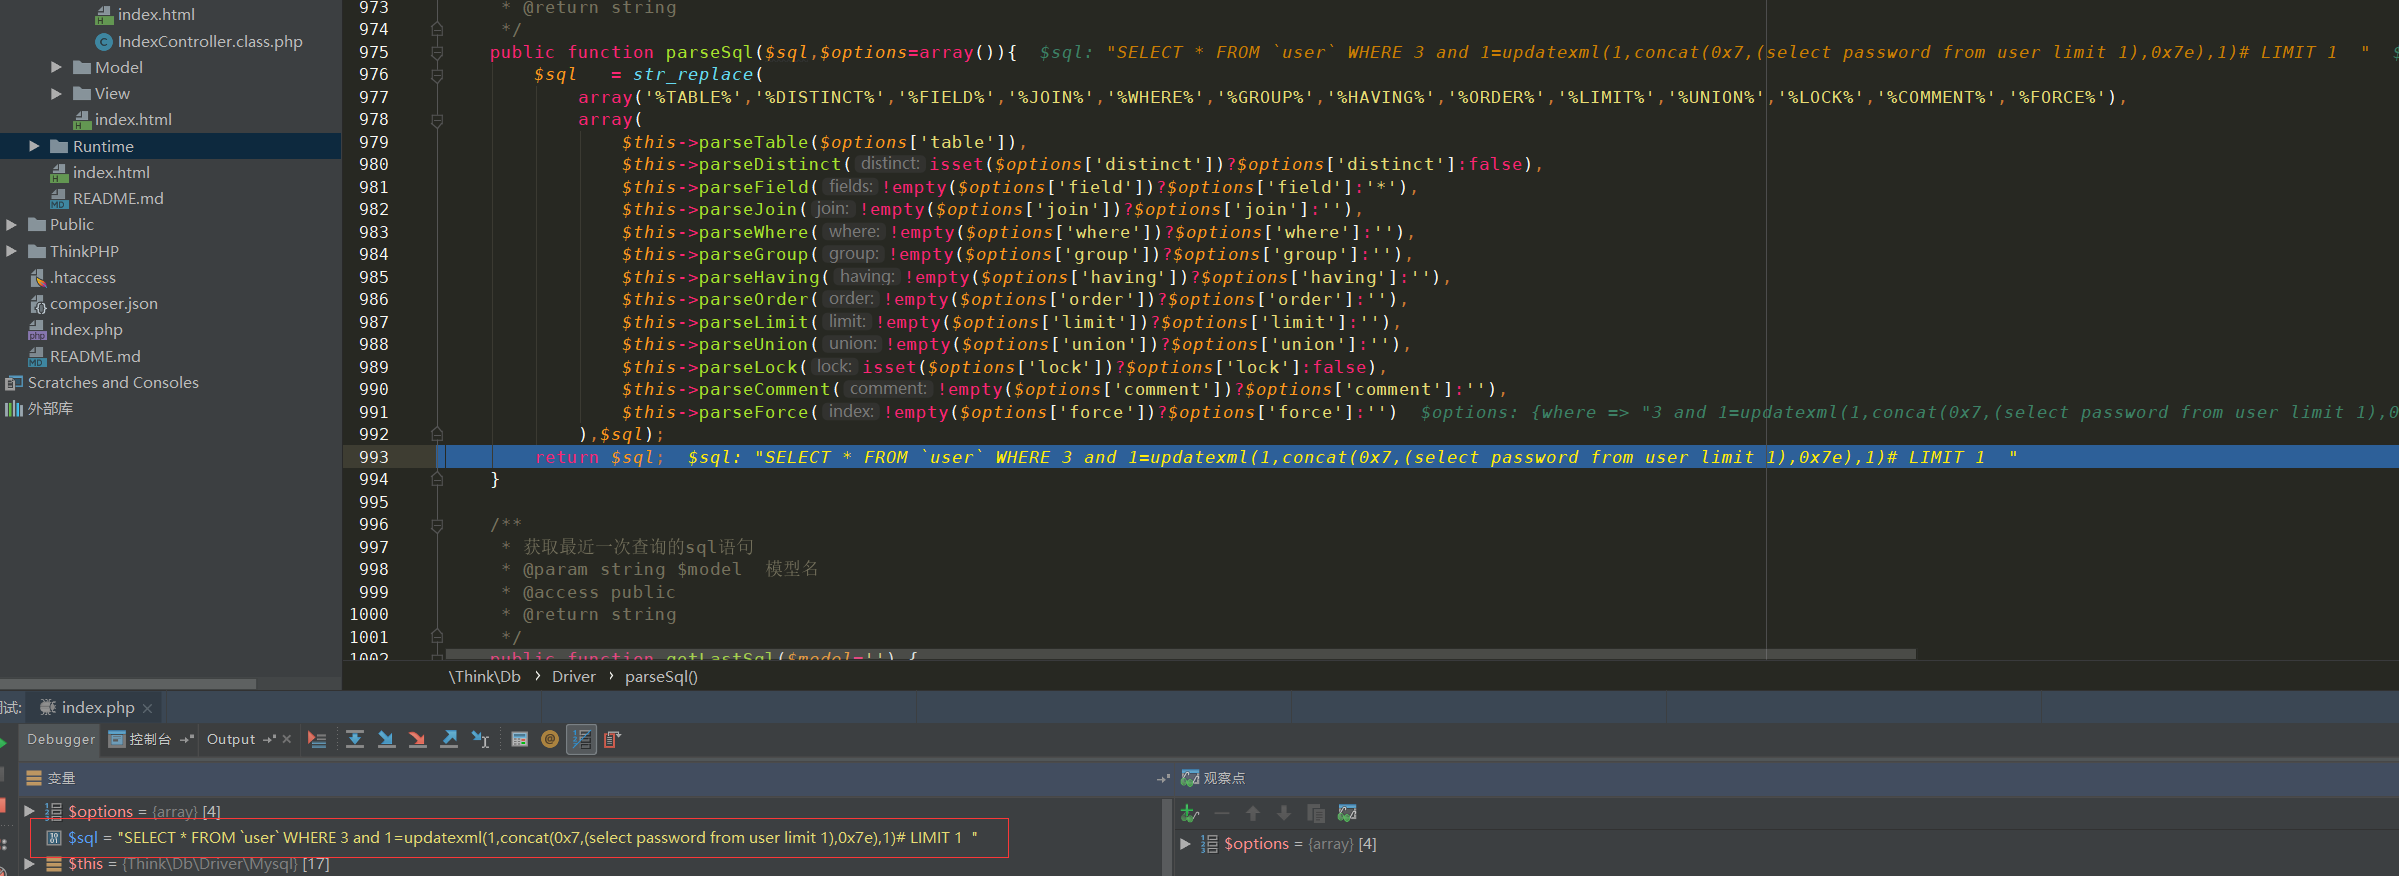Click parseForce call on line 991
2399x876 pixels.
pos(753,412)
